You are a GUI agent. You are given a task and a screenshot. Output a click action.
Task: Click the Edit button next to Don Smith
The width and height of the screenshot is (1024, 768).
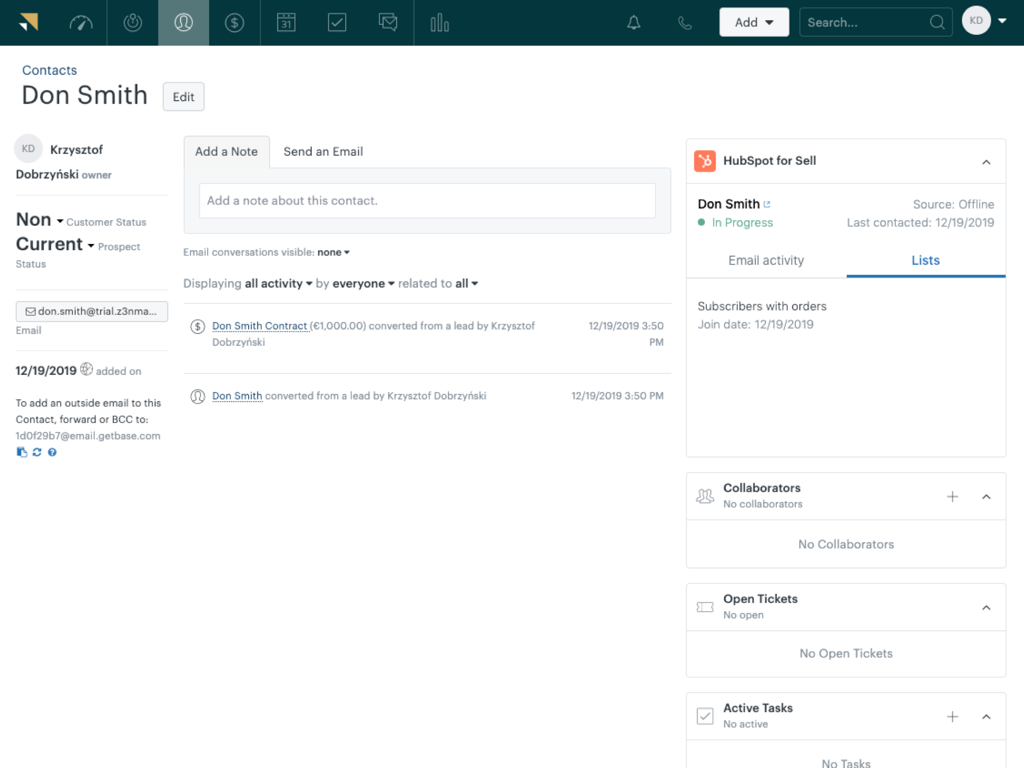coord(183,96)
